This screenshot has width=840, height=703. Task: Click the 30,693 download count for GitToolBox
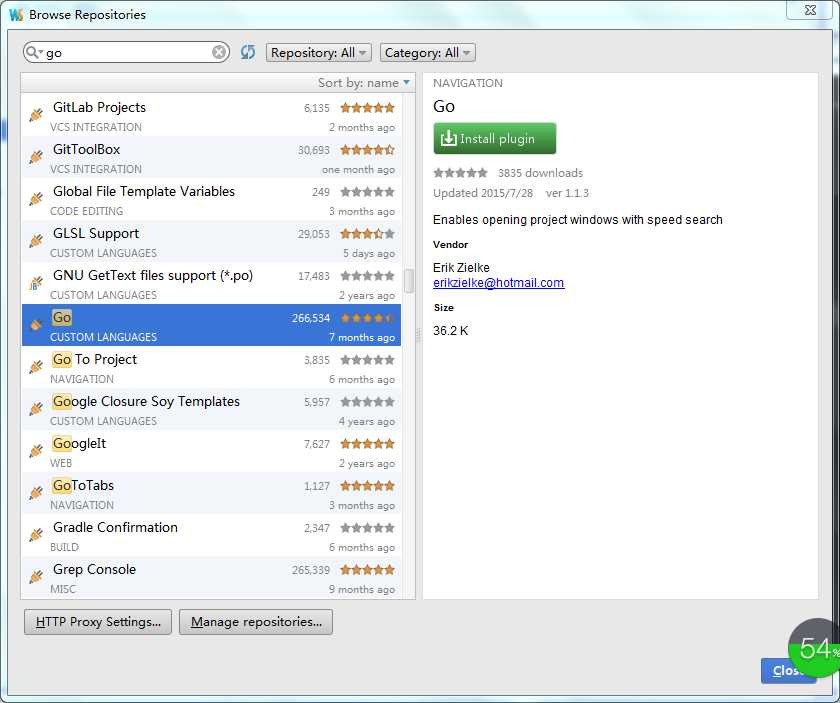click(314, 150)
